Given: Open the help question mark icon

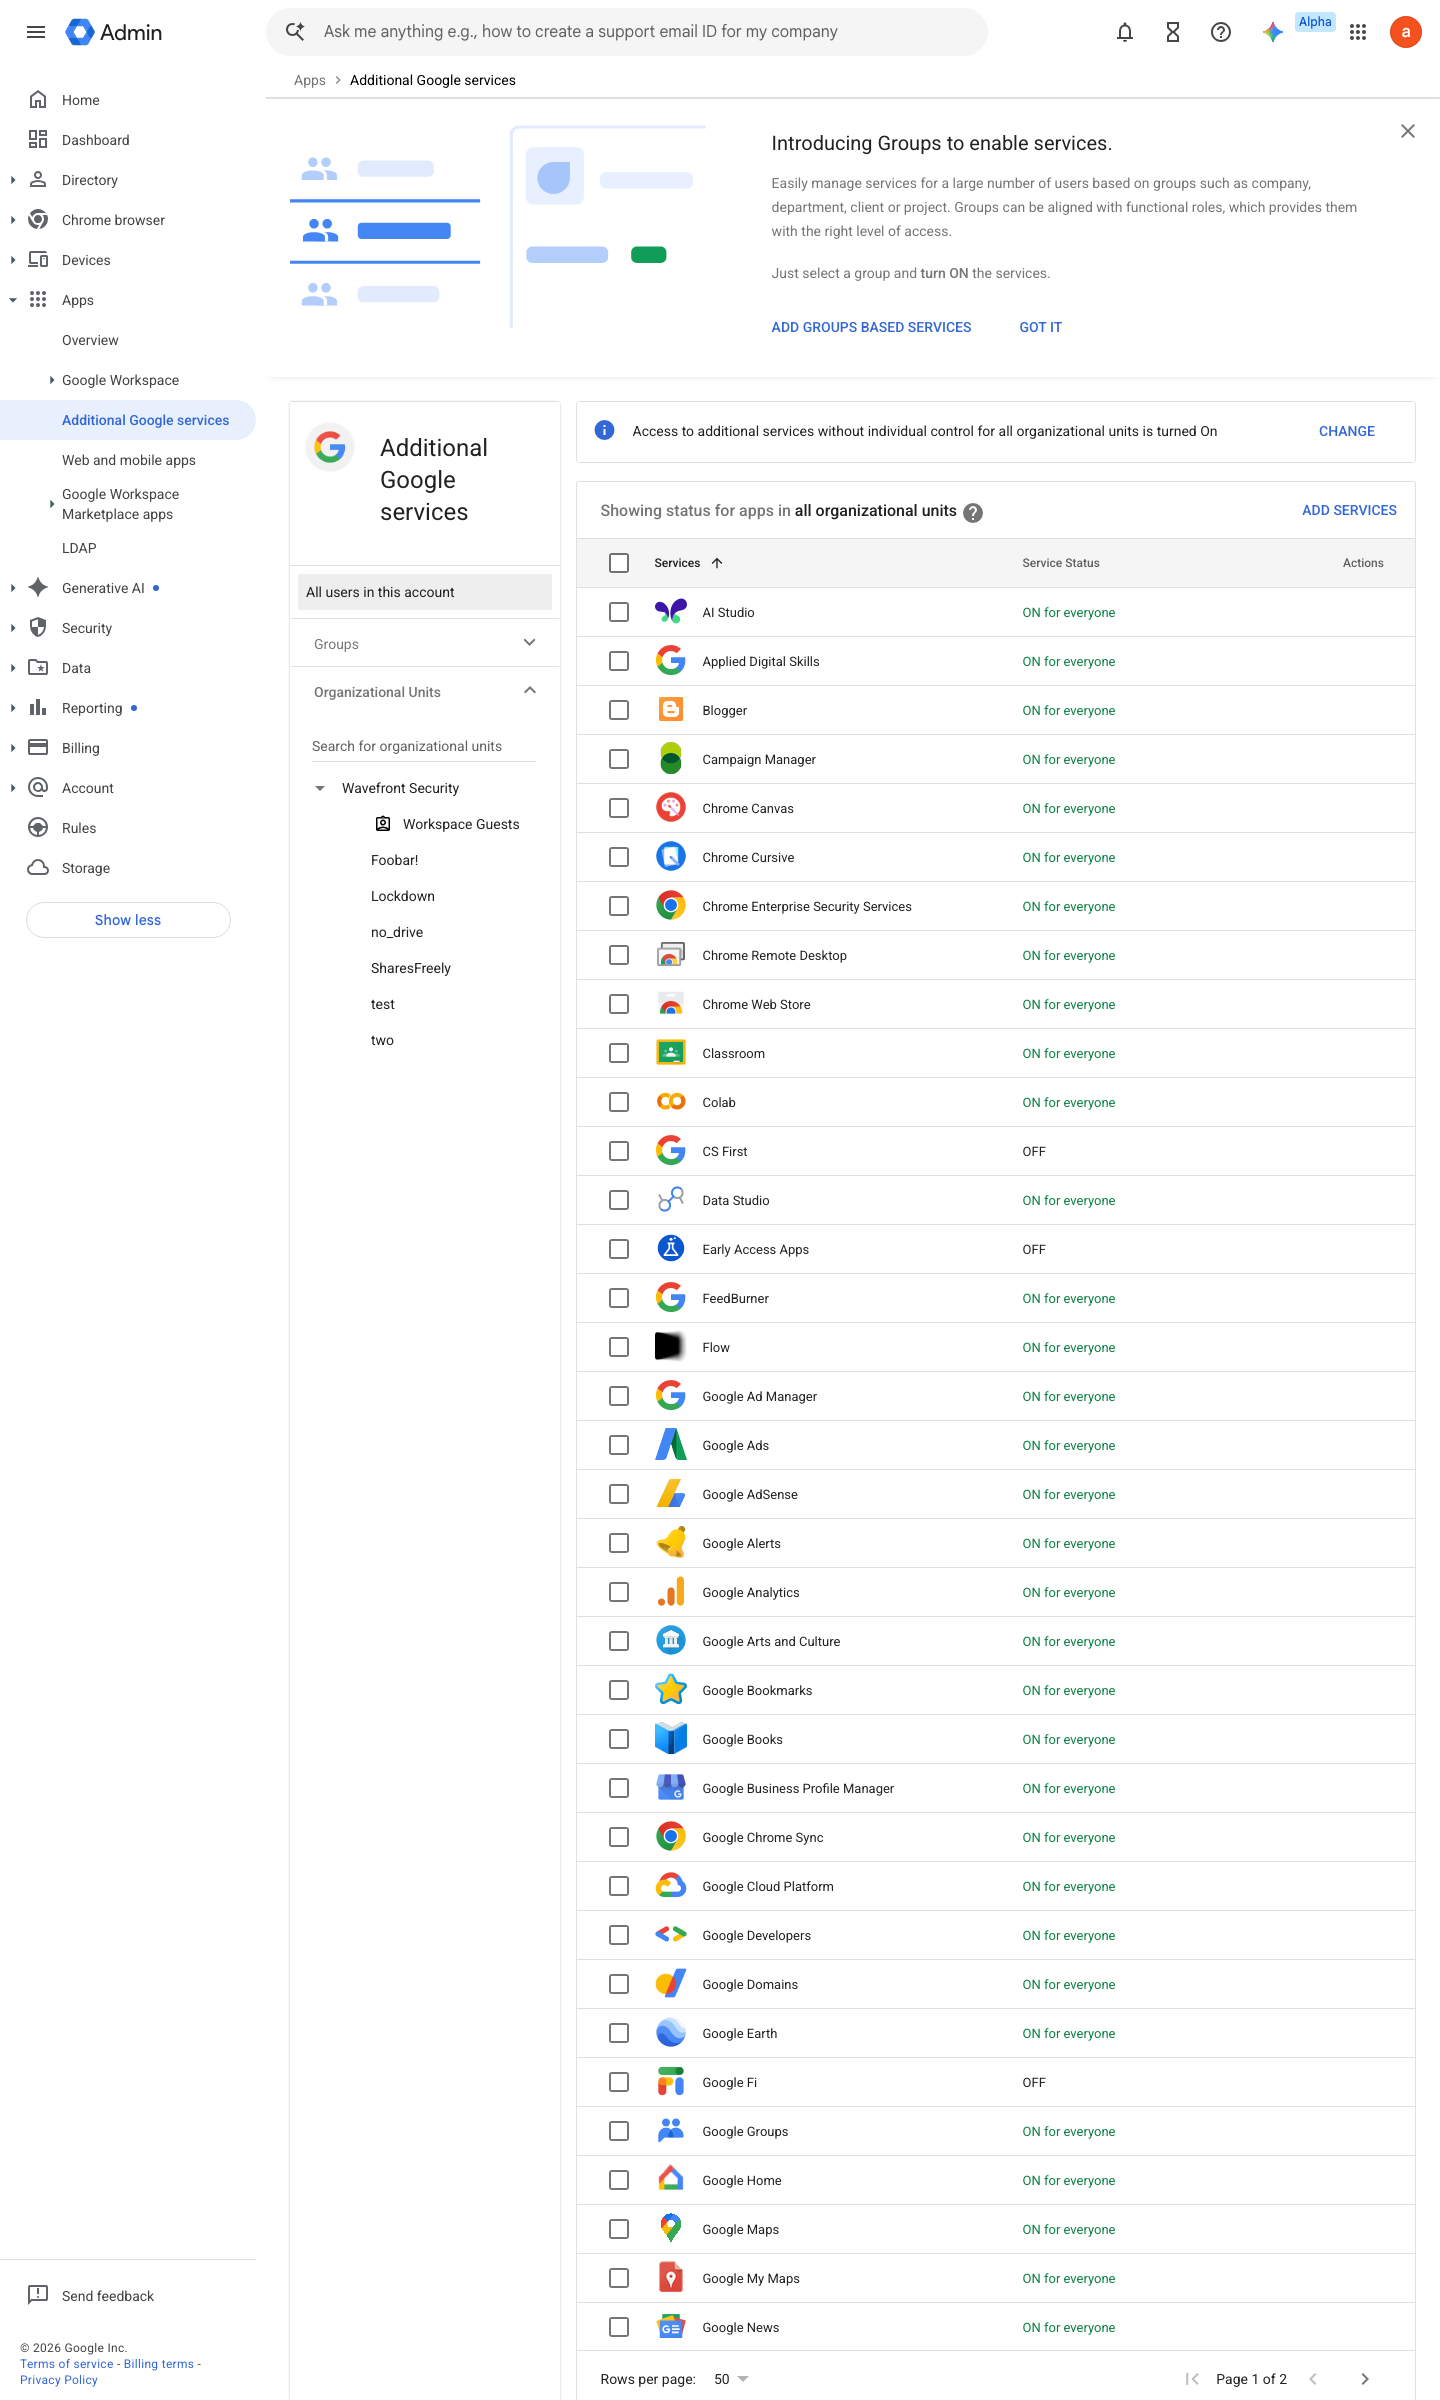Looking at the screenshot, I should click(1221, 32).
